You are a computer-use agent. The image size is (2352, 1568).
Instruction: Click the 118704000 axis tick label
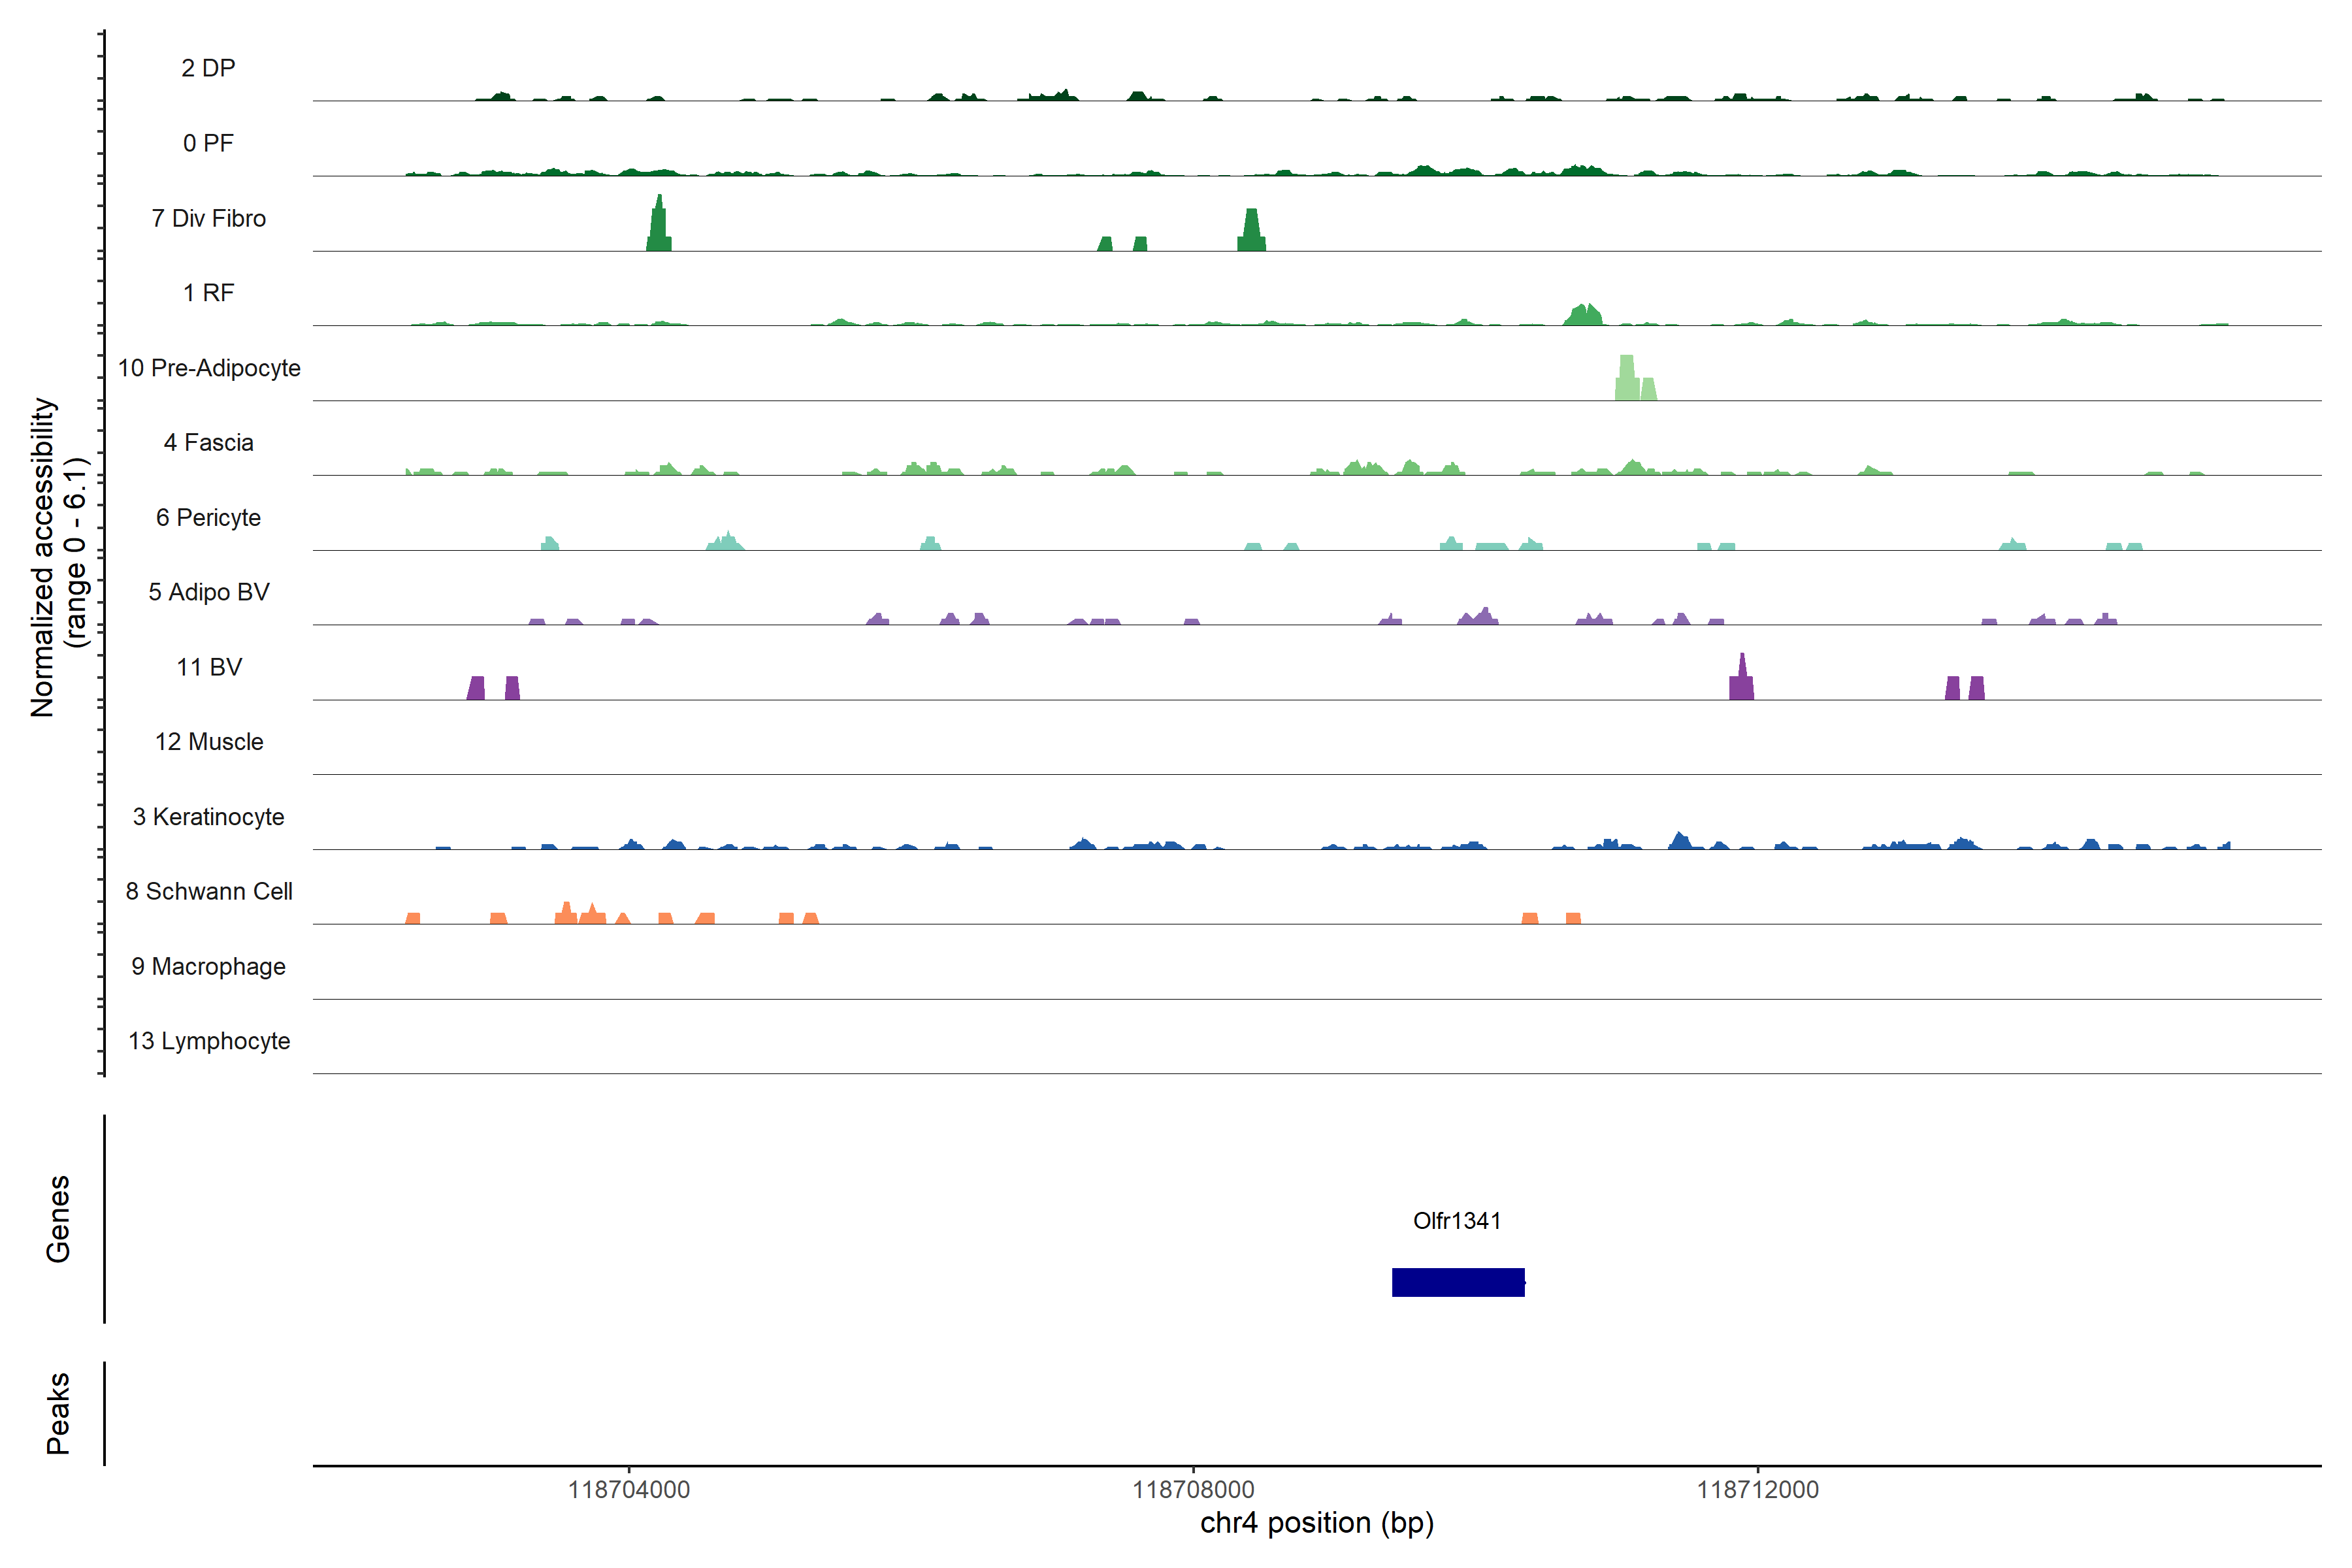pyautogui.click(x=628, y=1489)
